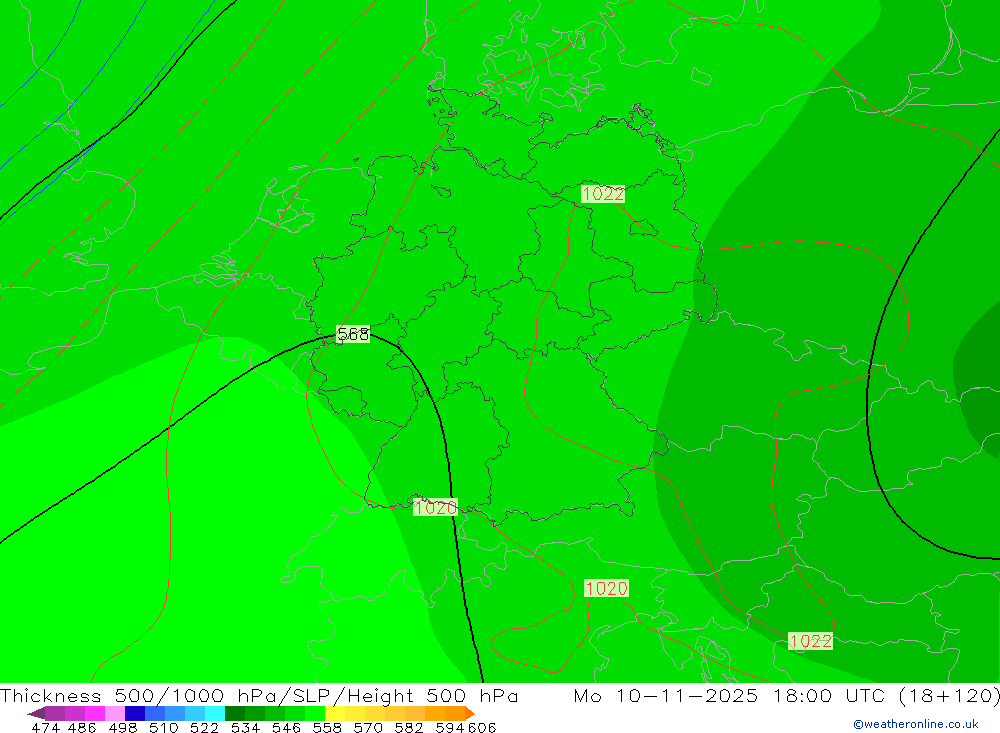Open the weatheronline.co.uk copyright link
This screenshot has height=733, width=1000.
tap(916, 724)
